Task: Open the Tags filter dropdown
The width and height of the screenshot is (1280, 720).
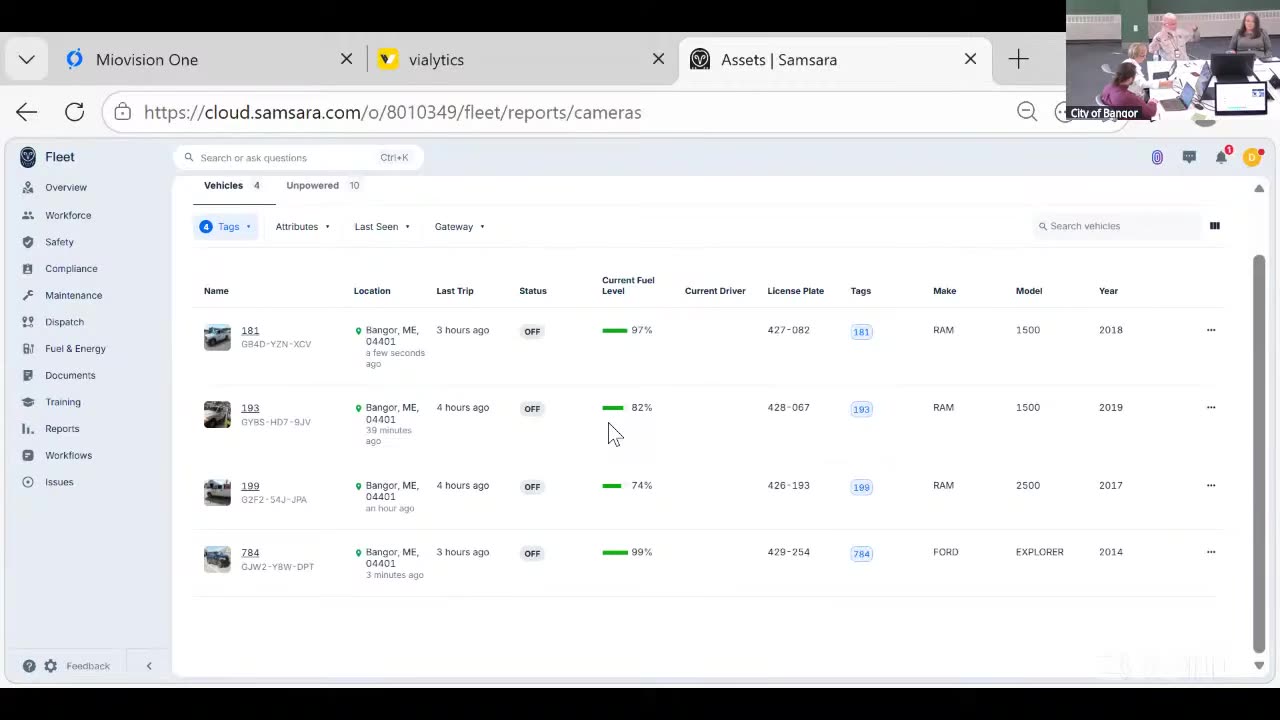Action: pos(225,227)
